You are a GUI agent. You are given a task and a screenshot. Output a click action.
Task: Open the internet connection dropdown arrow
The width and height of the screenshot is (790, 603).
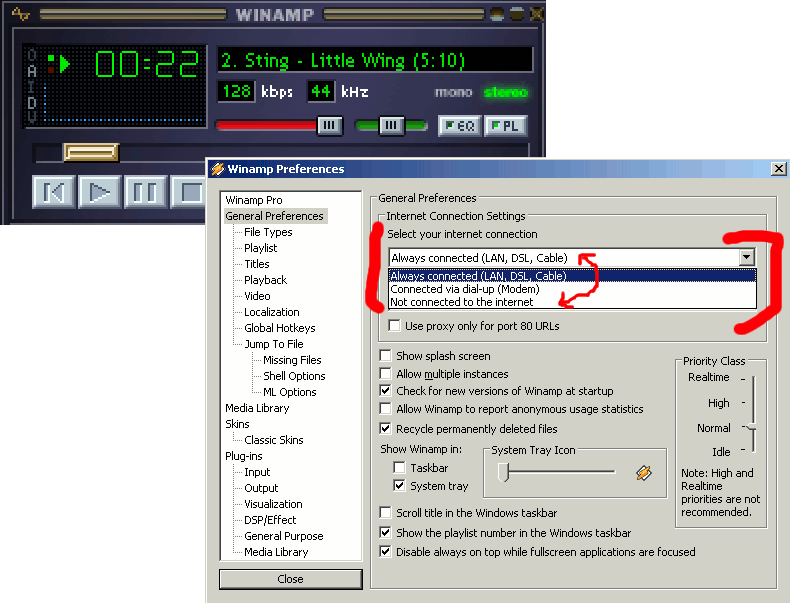[x=747, y=257]
